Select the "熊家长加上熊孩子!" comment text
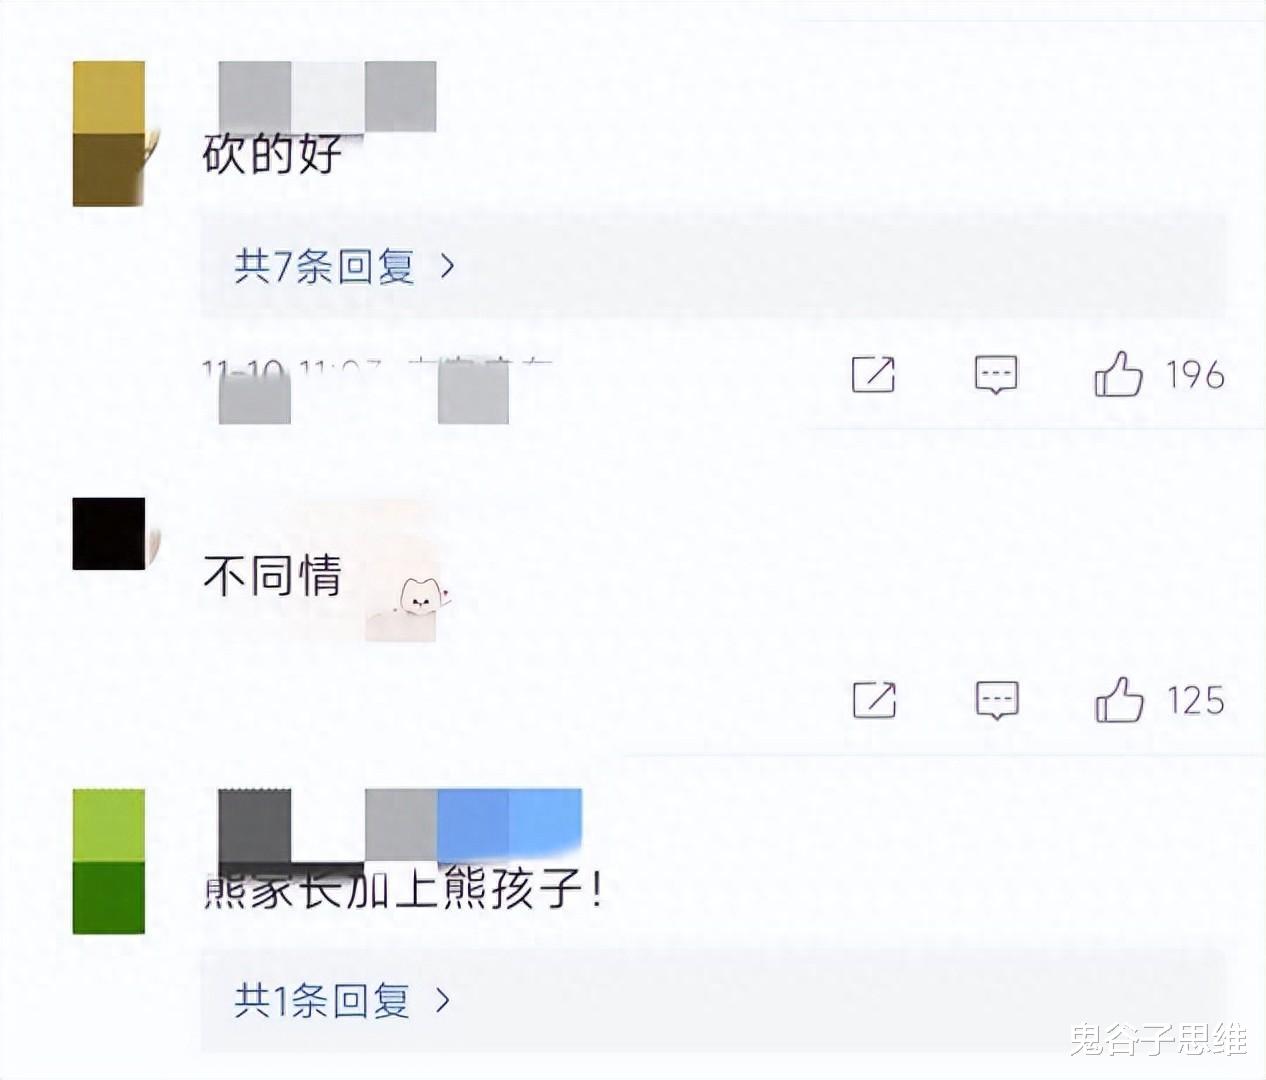 tap(403, 888)
